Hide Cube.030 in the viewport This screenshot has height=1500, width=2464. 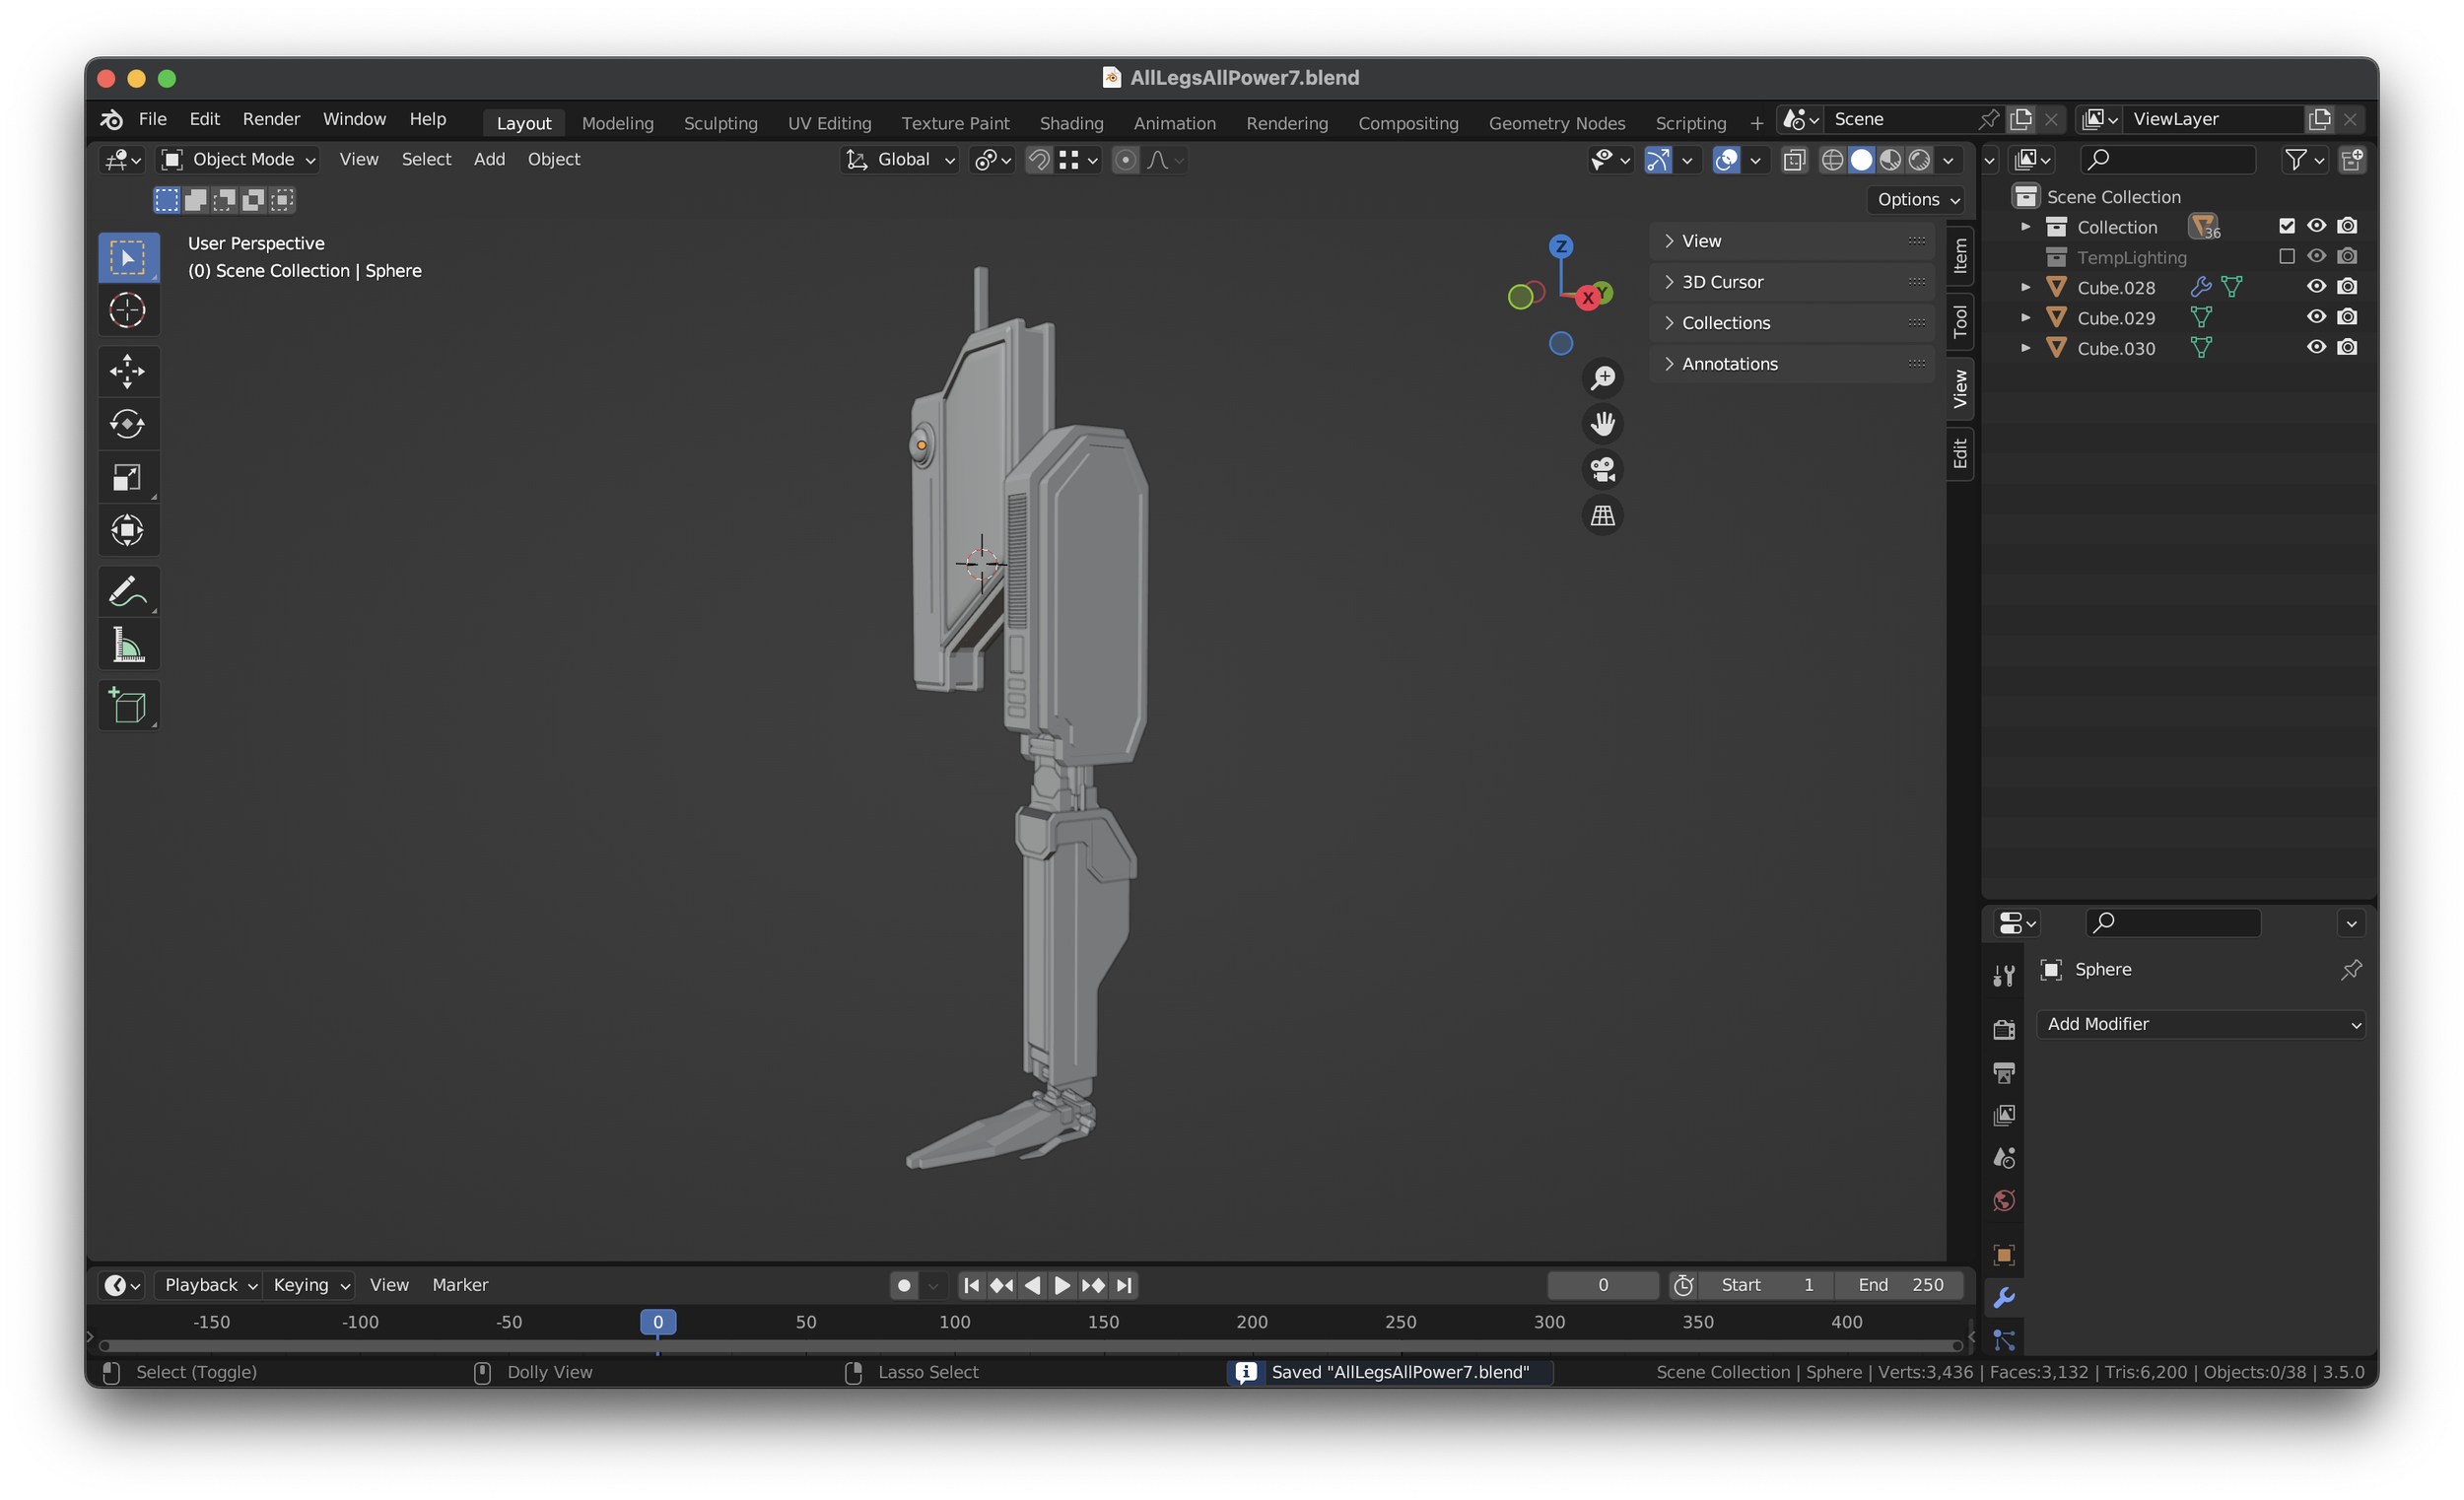[x=2317, y=348]
